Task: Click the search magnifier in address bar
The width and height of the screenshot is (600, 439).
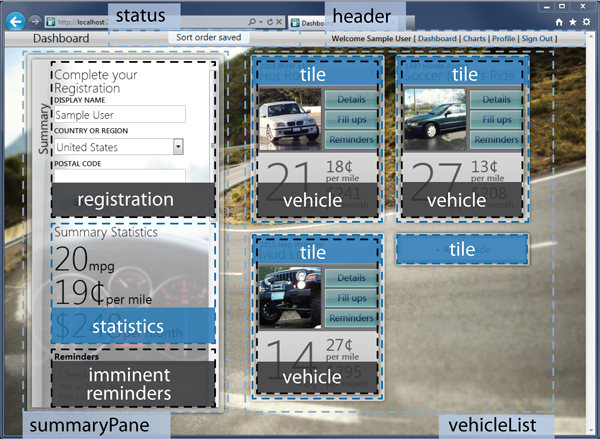Action: pos(251,22)
